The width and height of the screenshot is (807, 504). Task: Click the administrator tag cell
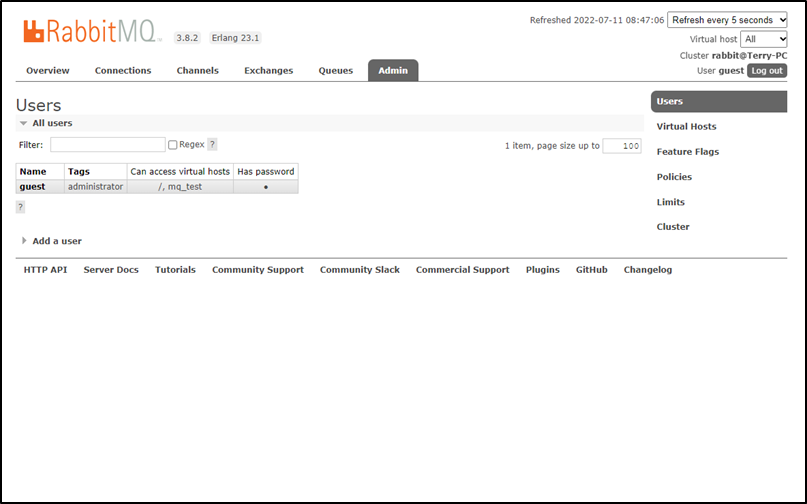pos(96,187)
